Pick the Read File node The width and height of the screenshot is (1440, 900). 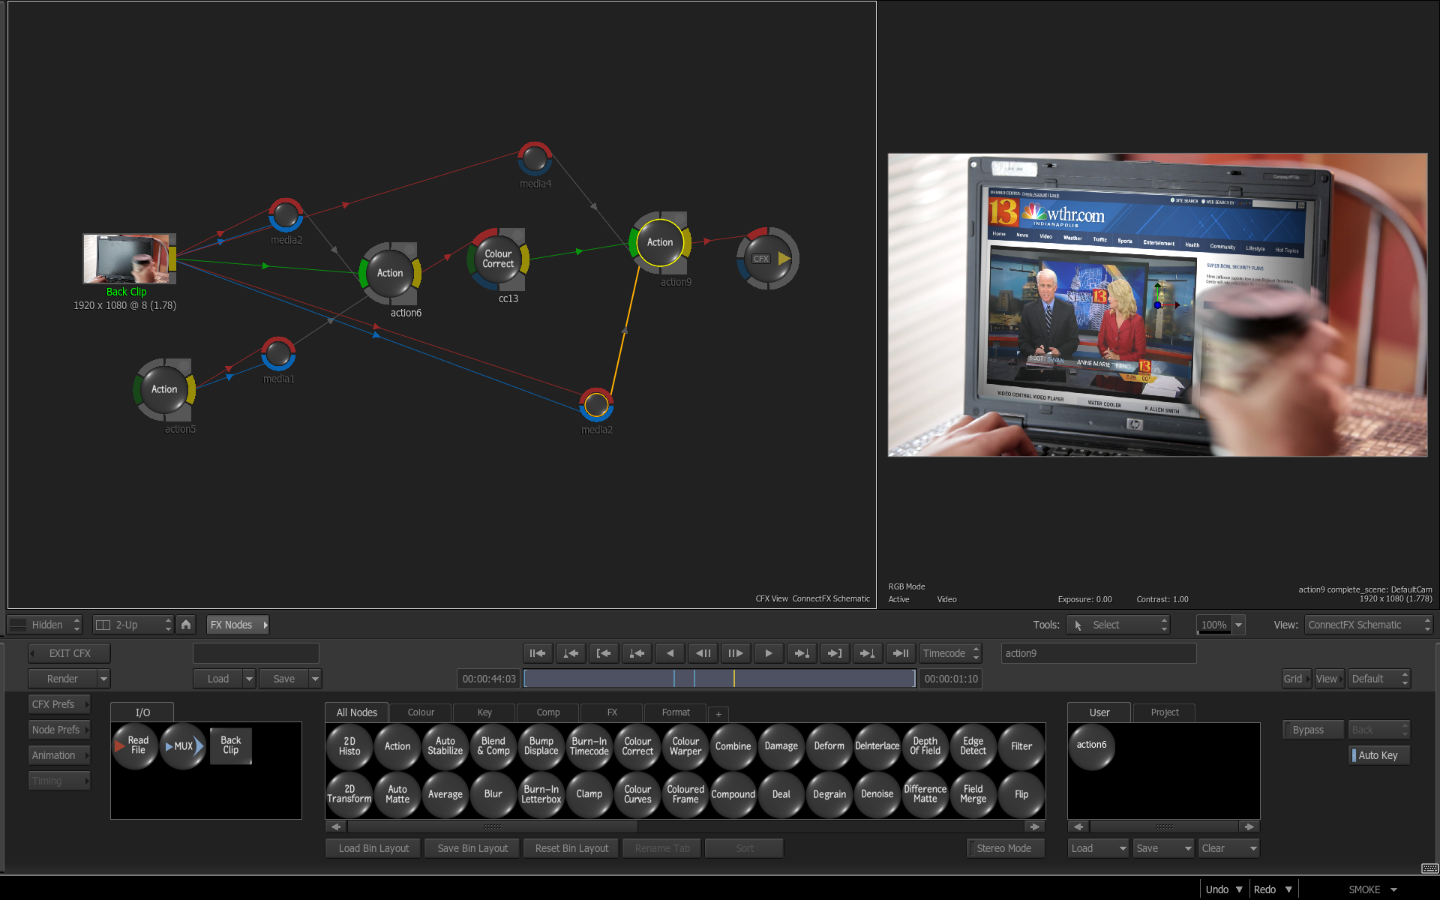tap(137, 746)
